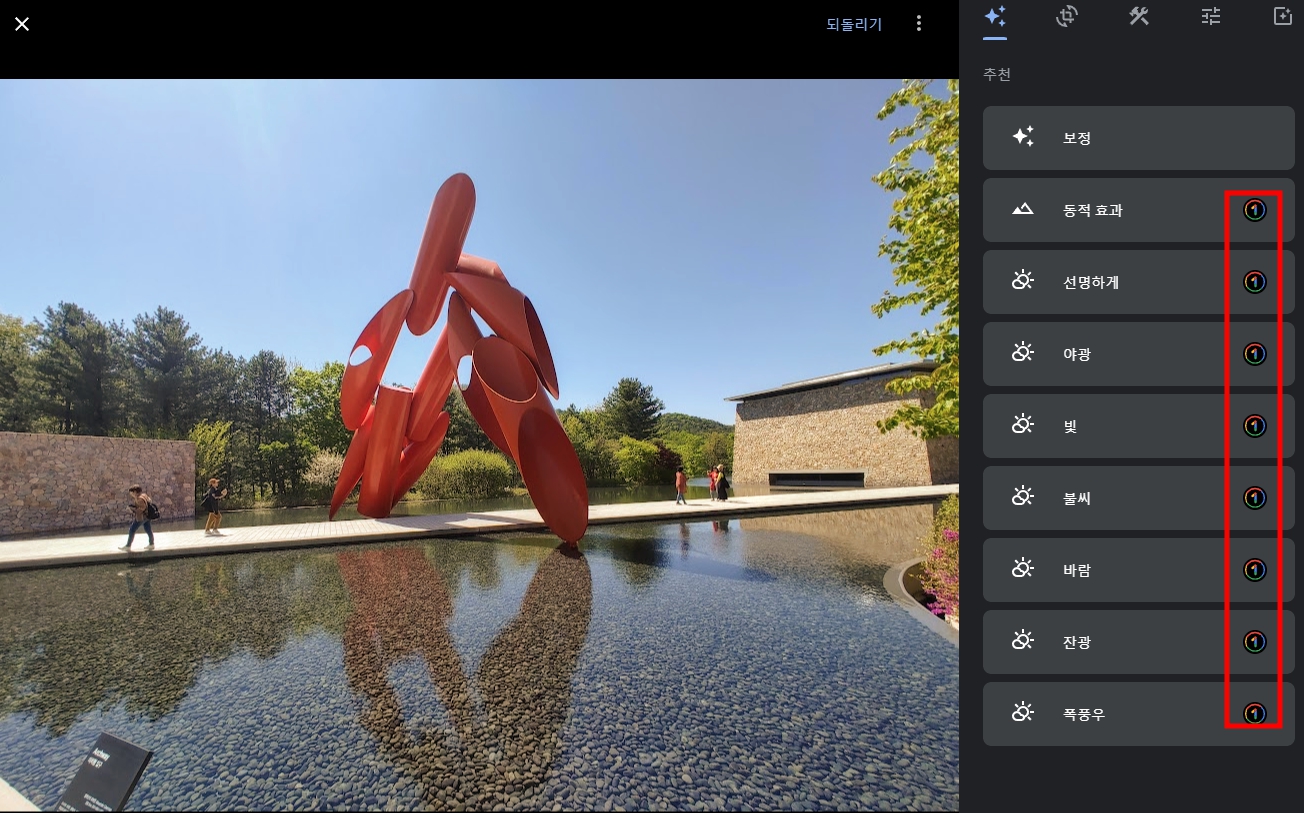Viewport: 1304px width, 813px height.
Task: Click the Google One badge on 야광
Action: [1255, 354]
